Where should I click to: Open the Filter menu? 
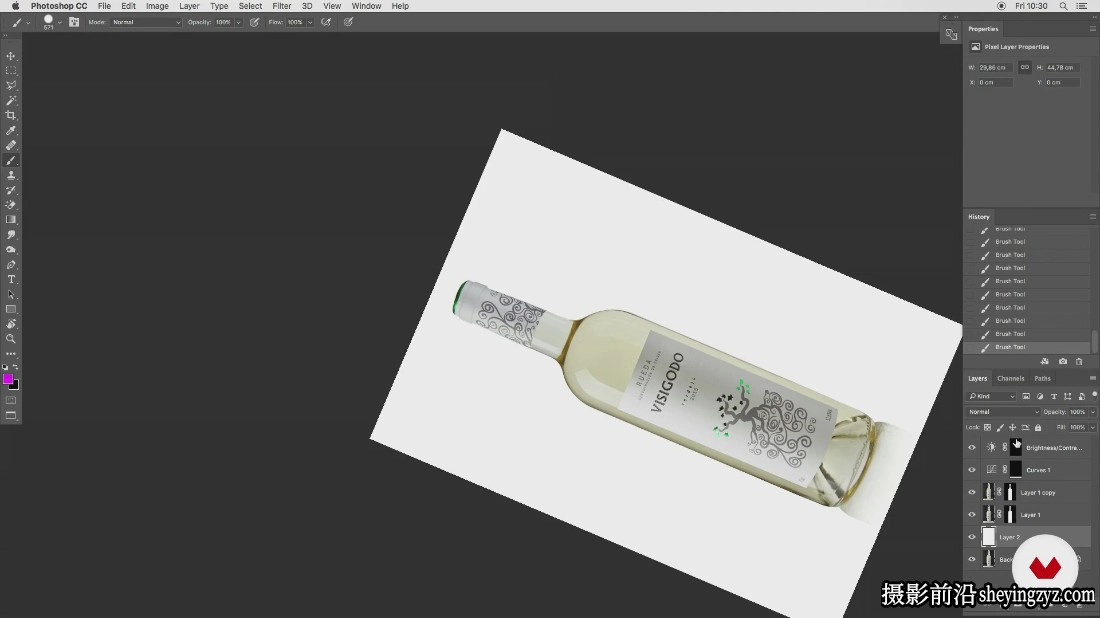(x=281, y=6)
